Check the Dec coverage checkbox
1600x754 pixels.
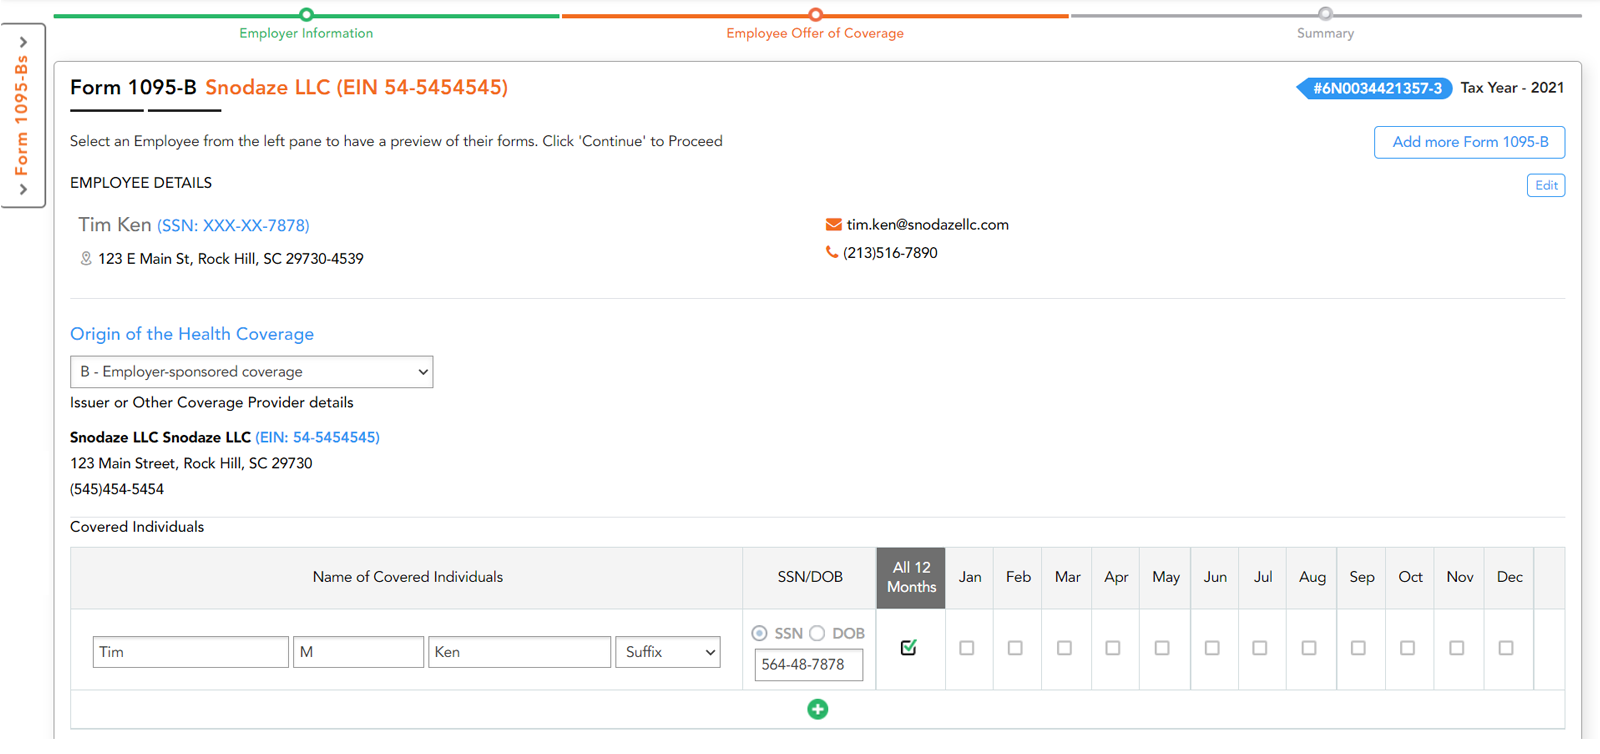pos(1505,648)
